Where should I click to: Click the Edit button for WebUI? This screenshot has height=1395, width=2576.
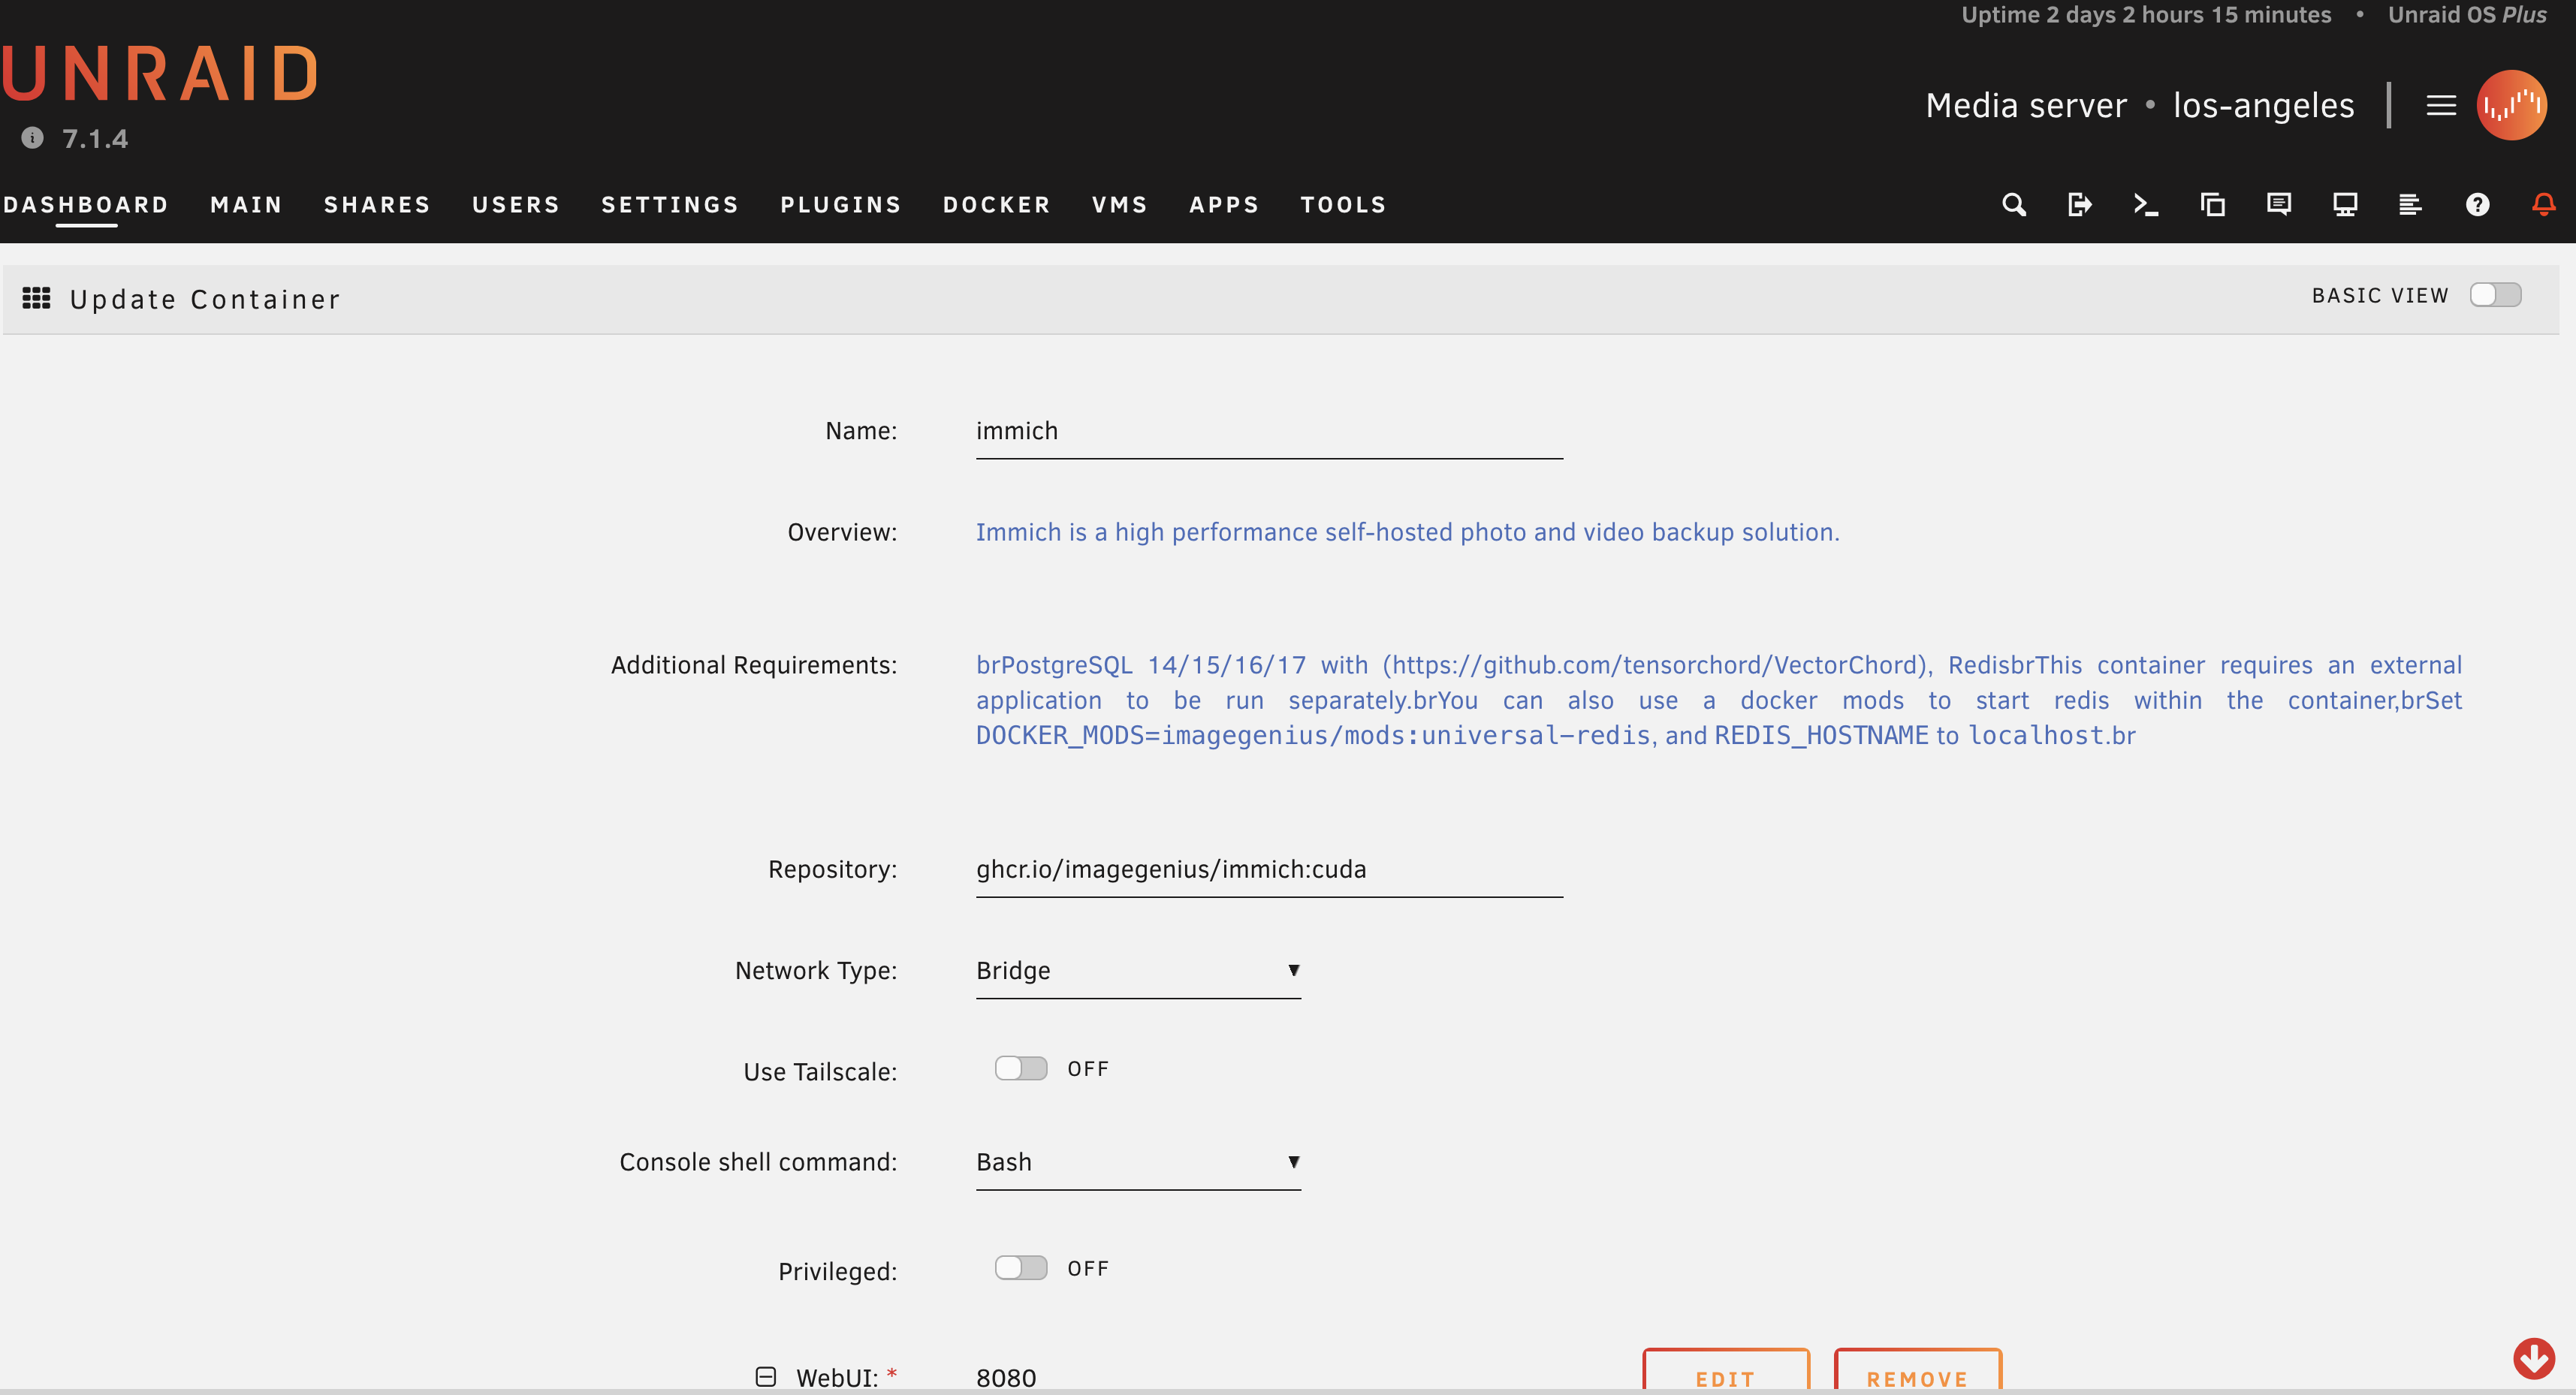(x=1725, y=1376)
